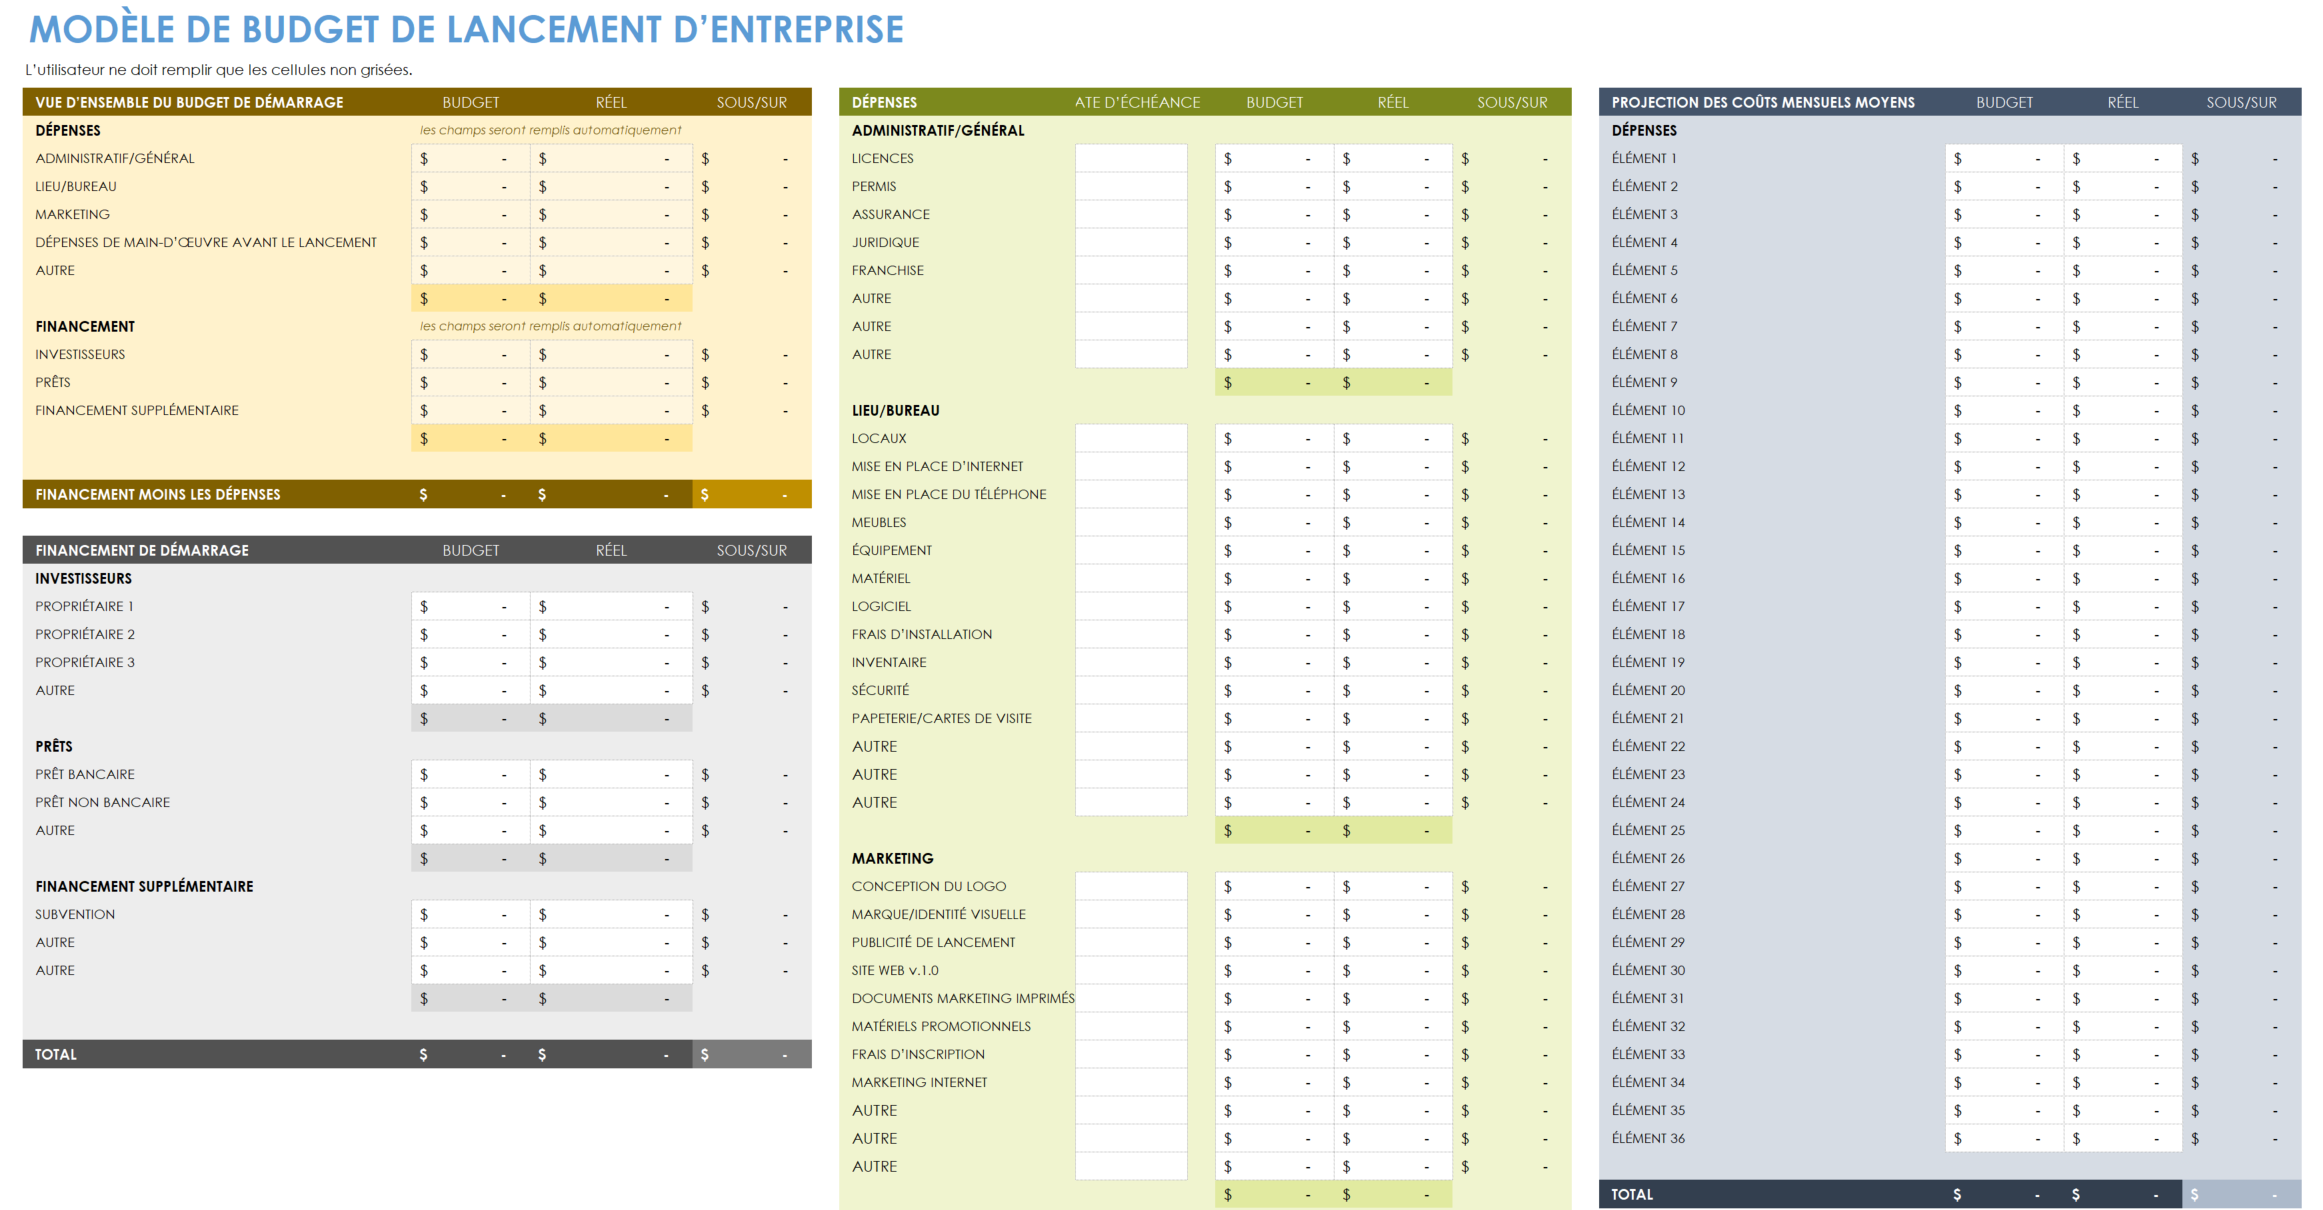Click the due date cell for LICENCES
Image resolution: width=2323 pixels, height=1210 pixels.
point(1131,158)
